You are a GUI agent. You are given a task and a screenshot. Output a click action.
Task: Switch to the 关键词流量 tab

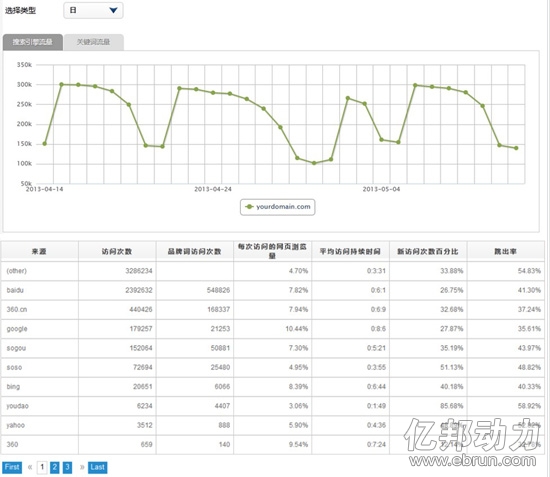pyautogui.click(x=94, y=42)
